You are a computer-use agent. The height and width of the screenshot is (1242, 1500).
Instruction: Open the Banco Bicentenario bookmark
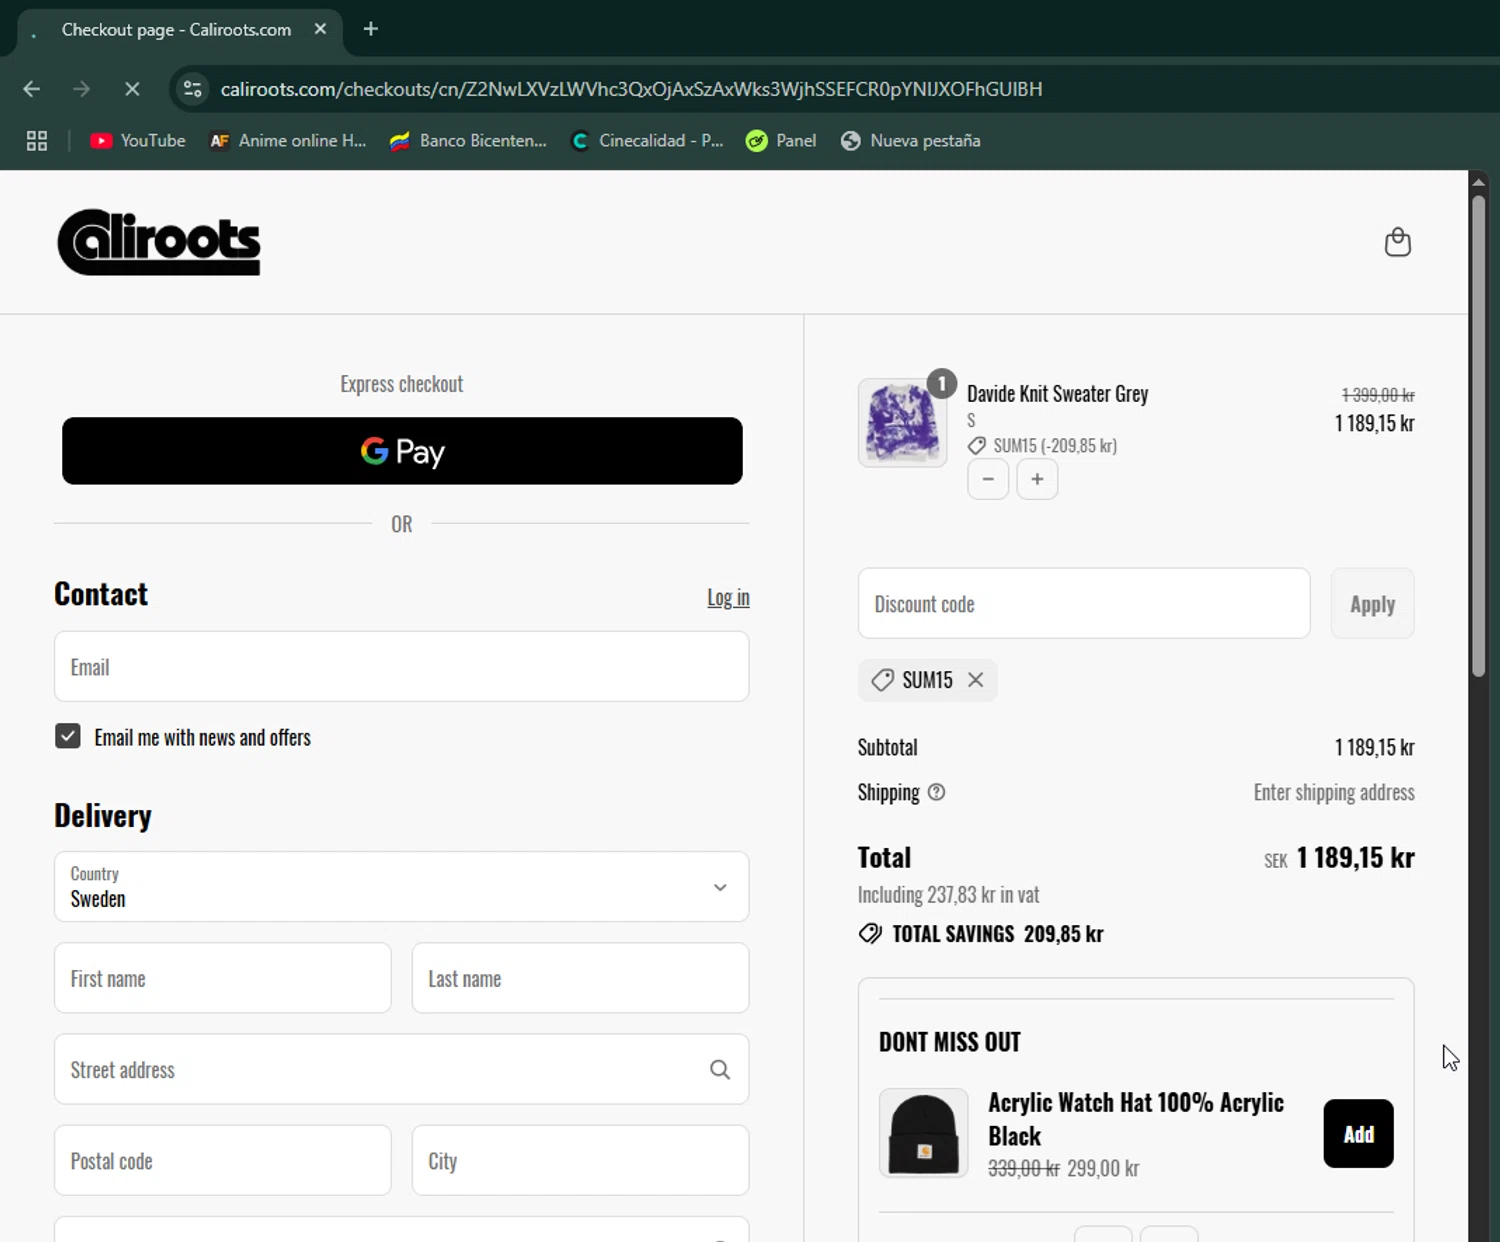coord(468,141)
